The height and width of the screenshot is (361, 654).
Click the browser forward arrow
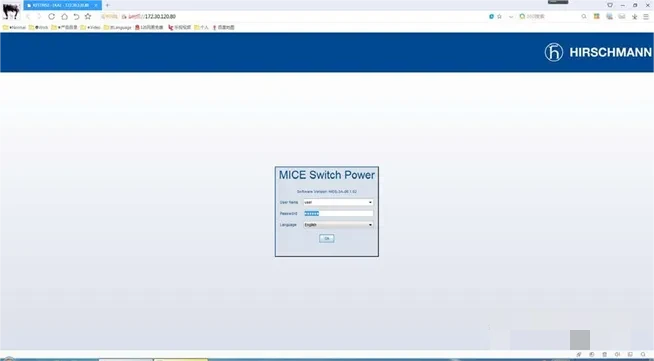point(39,16)
